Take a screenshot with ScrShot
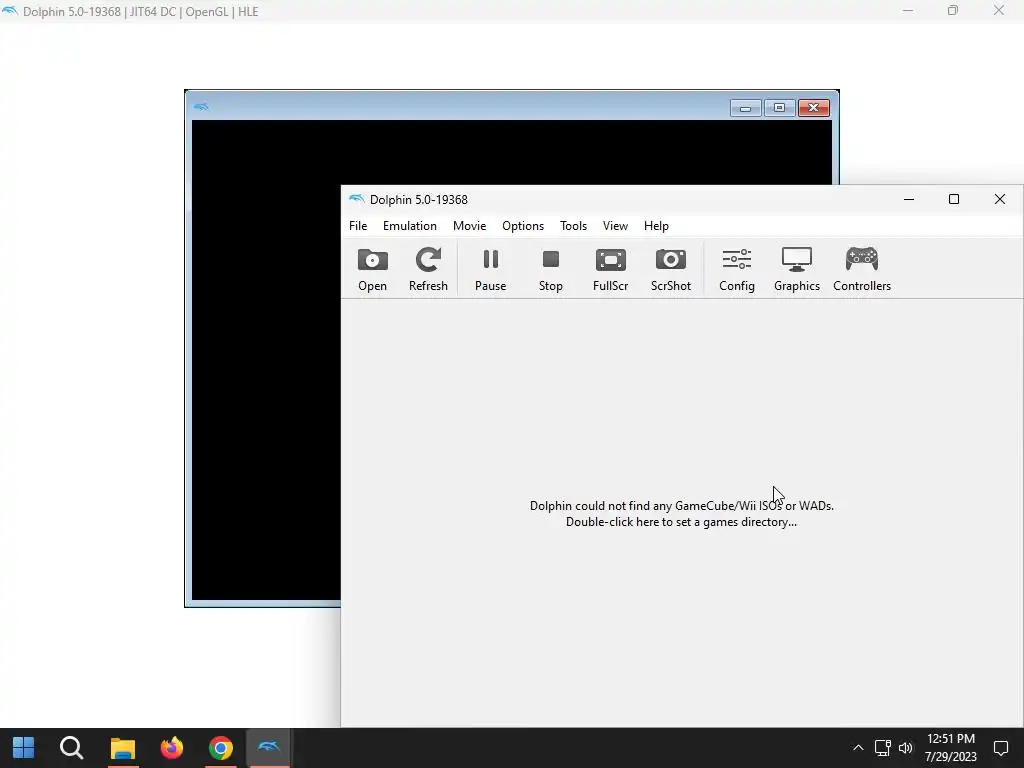The image size is (1024, 768). point(671,269)
